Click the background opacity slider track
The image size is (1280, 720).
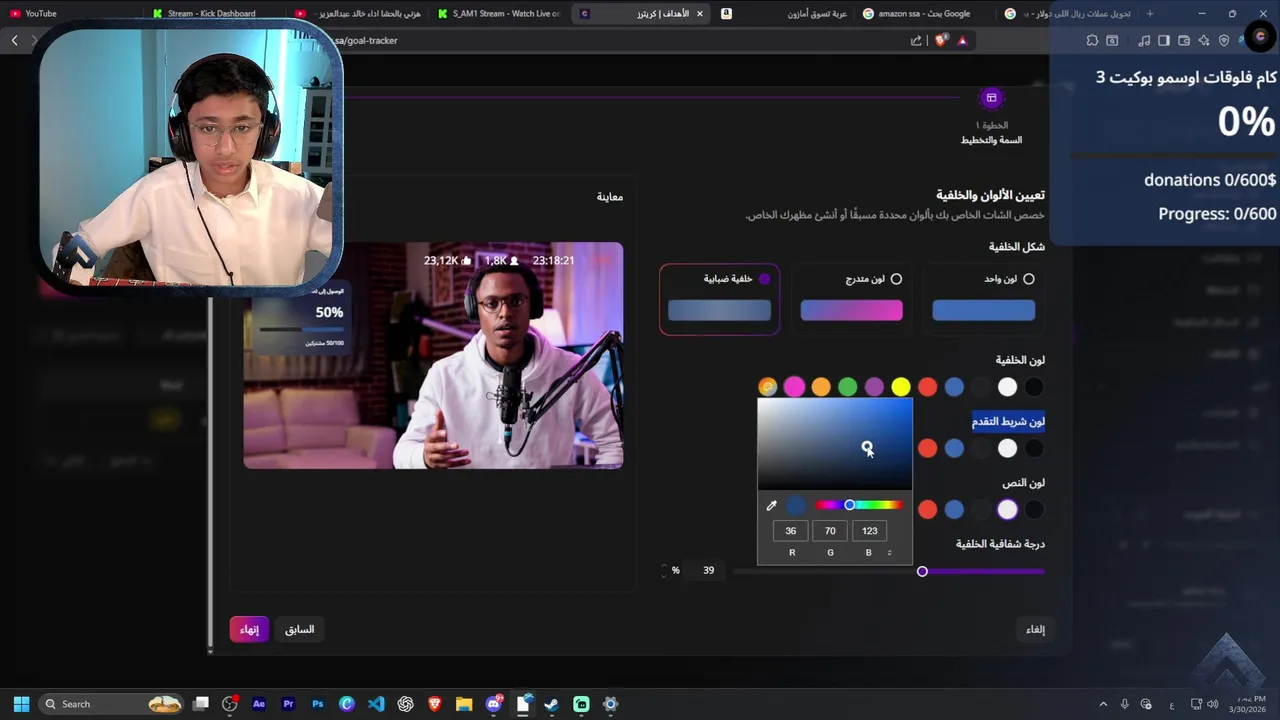point(889,571)
